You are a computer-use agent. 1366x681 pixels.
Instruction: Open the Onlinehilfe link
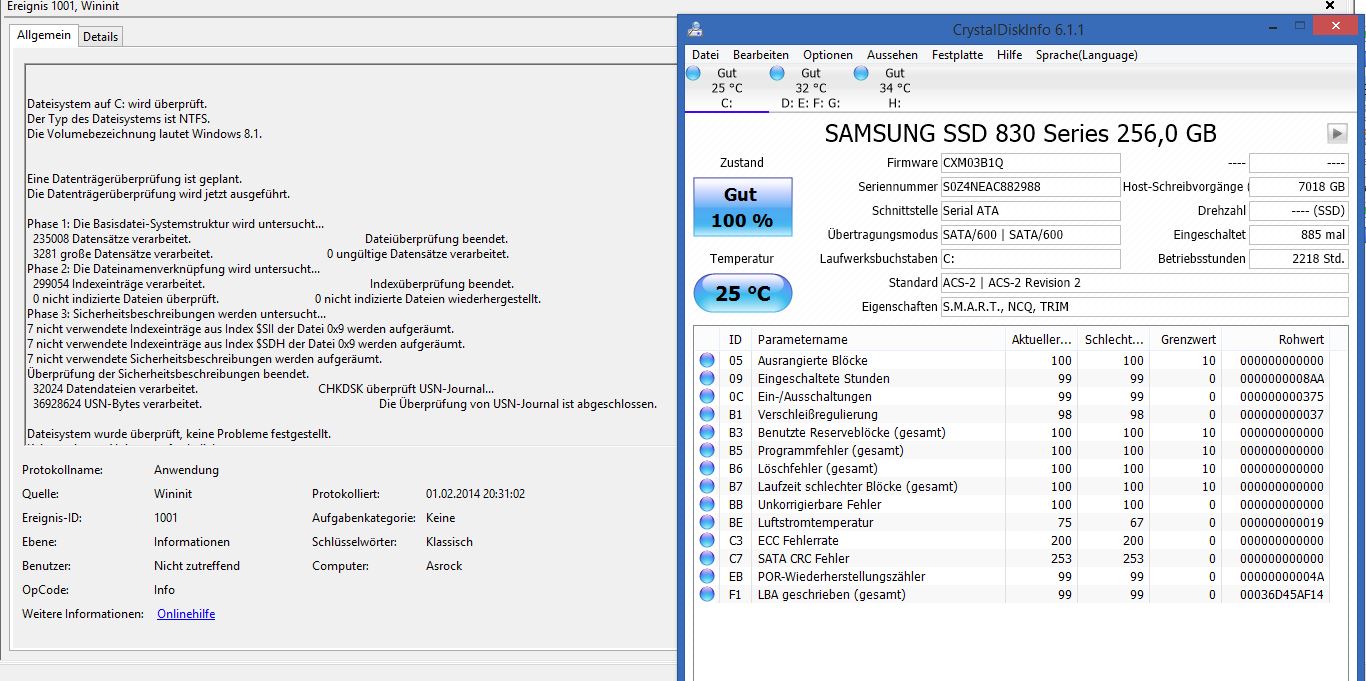[x=186, y=614]
